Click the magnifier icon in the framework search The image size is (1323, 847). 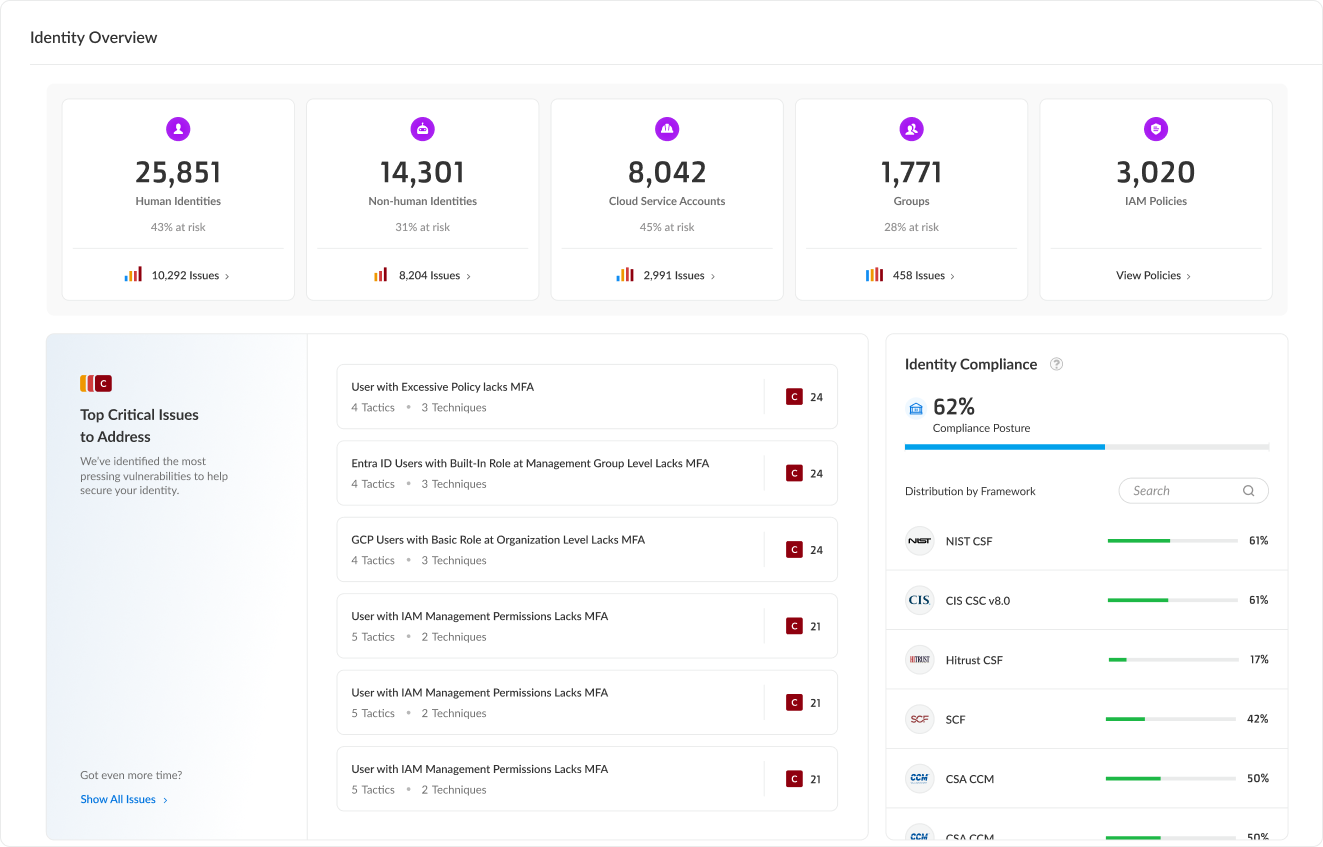(x=1248, y=491)
